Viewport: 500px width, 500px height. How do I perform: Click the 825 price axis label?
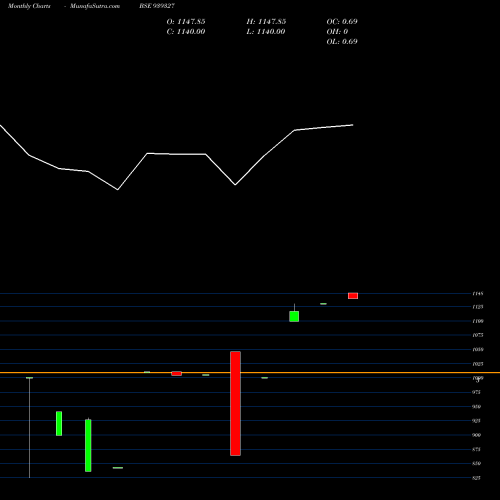(476, 478)
